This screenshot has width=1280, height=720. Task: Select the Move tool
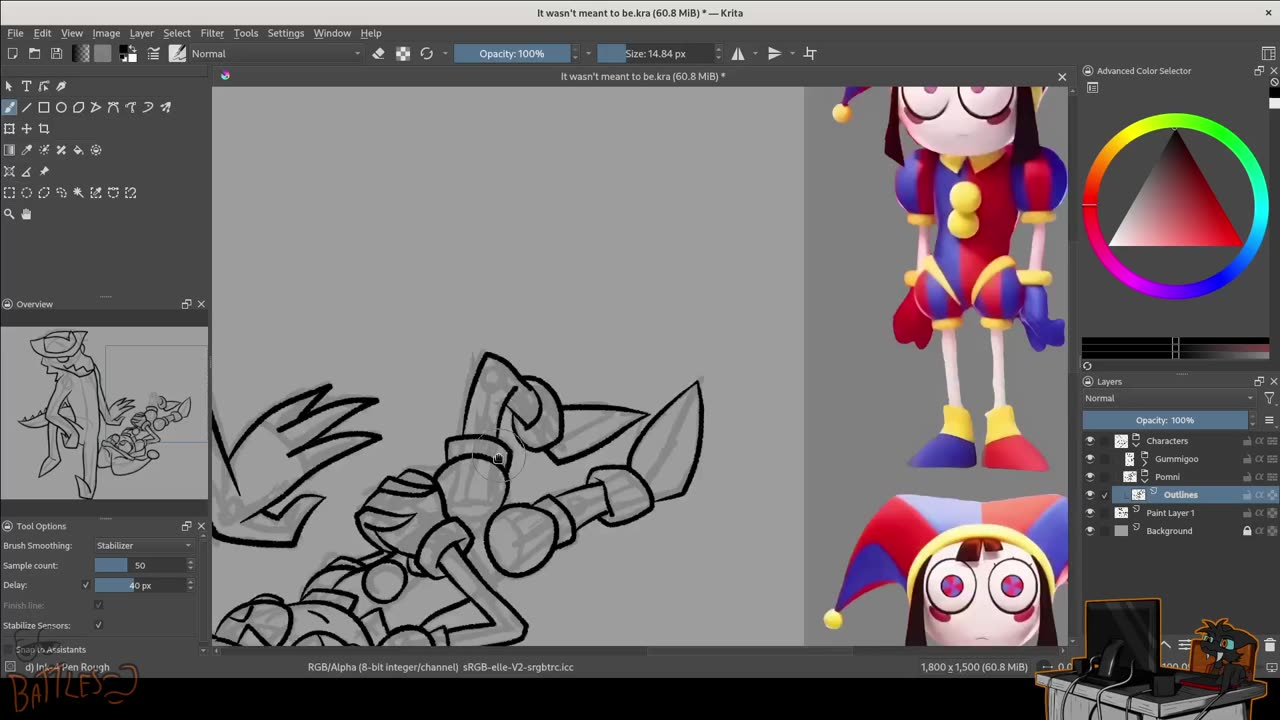26,129
